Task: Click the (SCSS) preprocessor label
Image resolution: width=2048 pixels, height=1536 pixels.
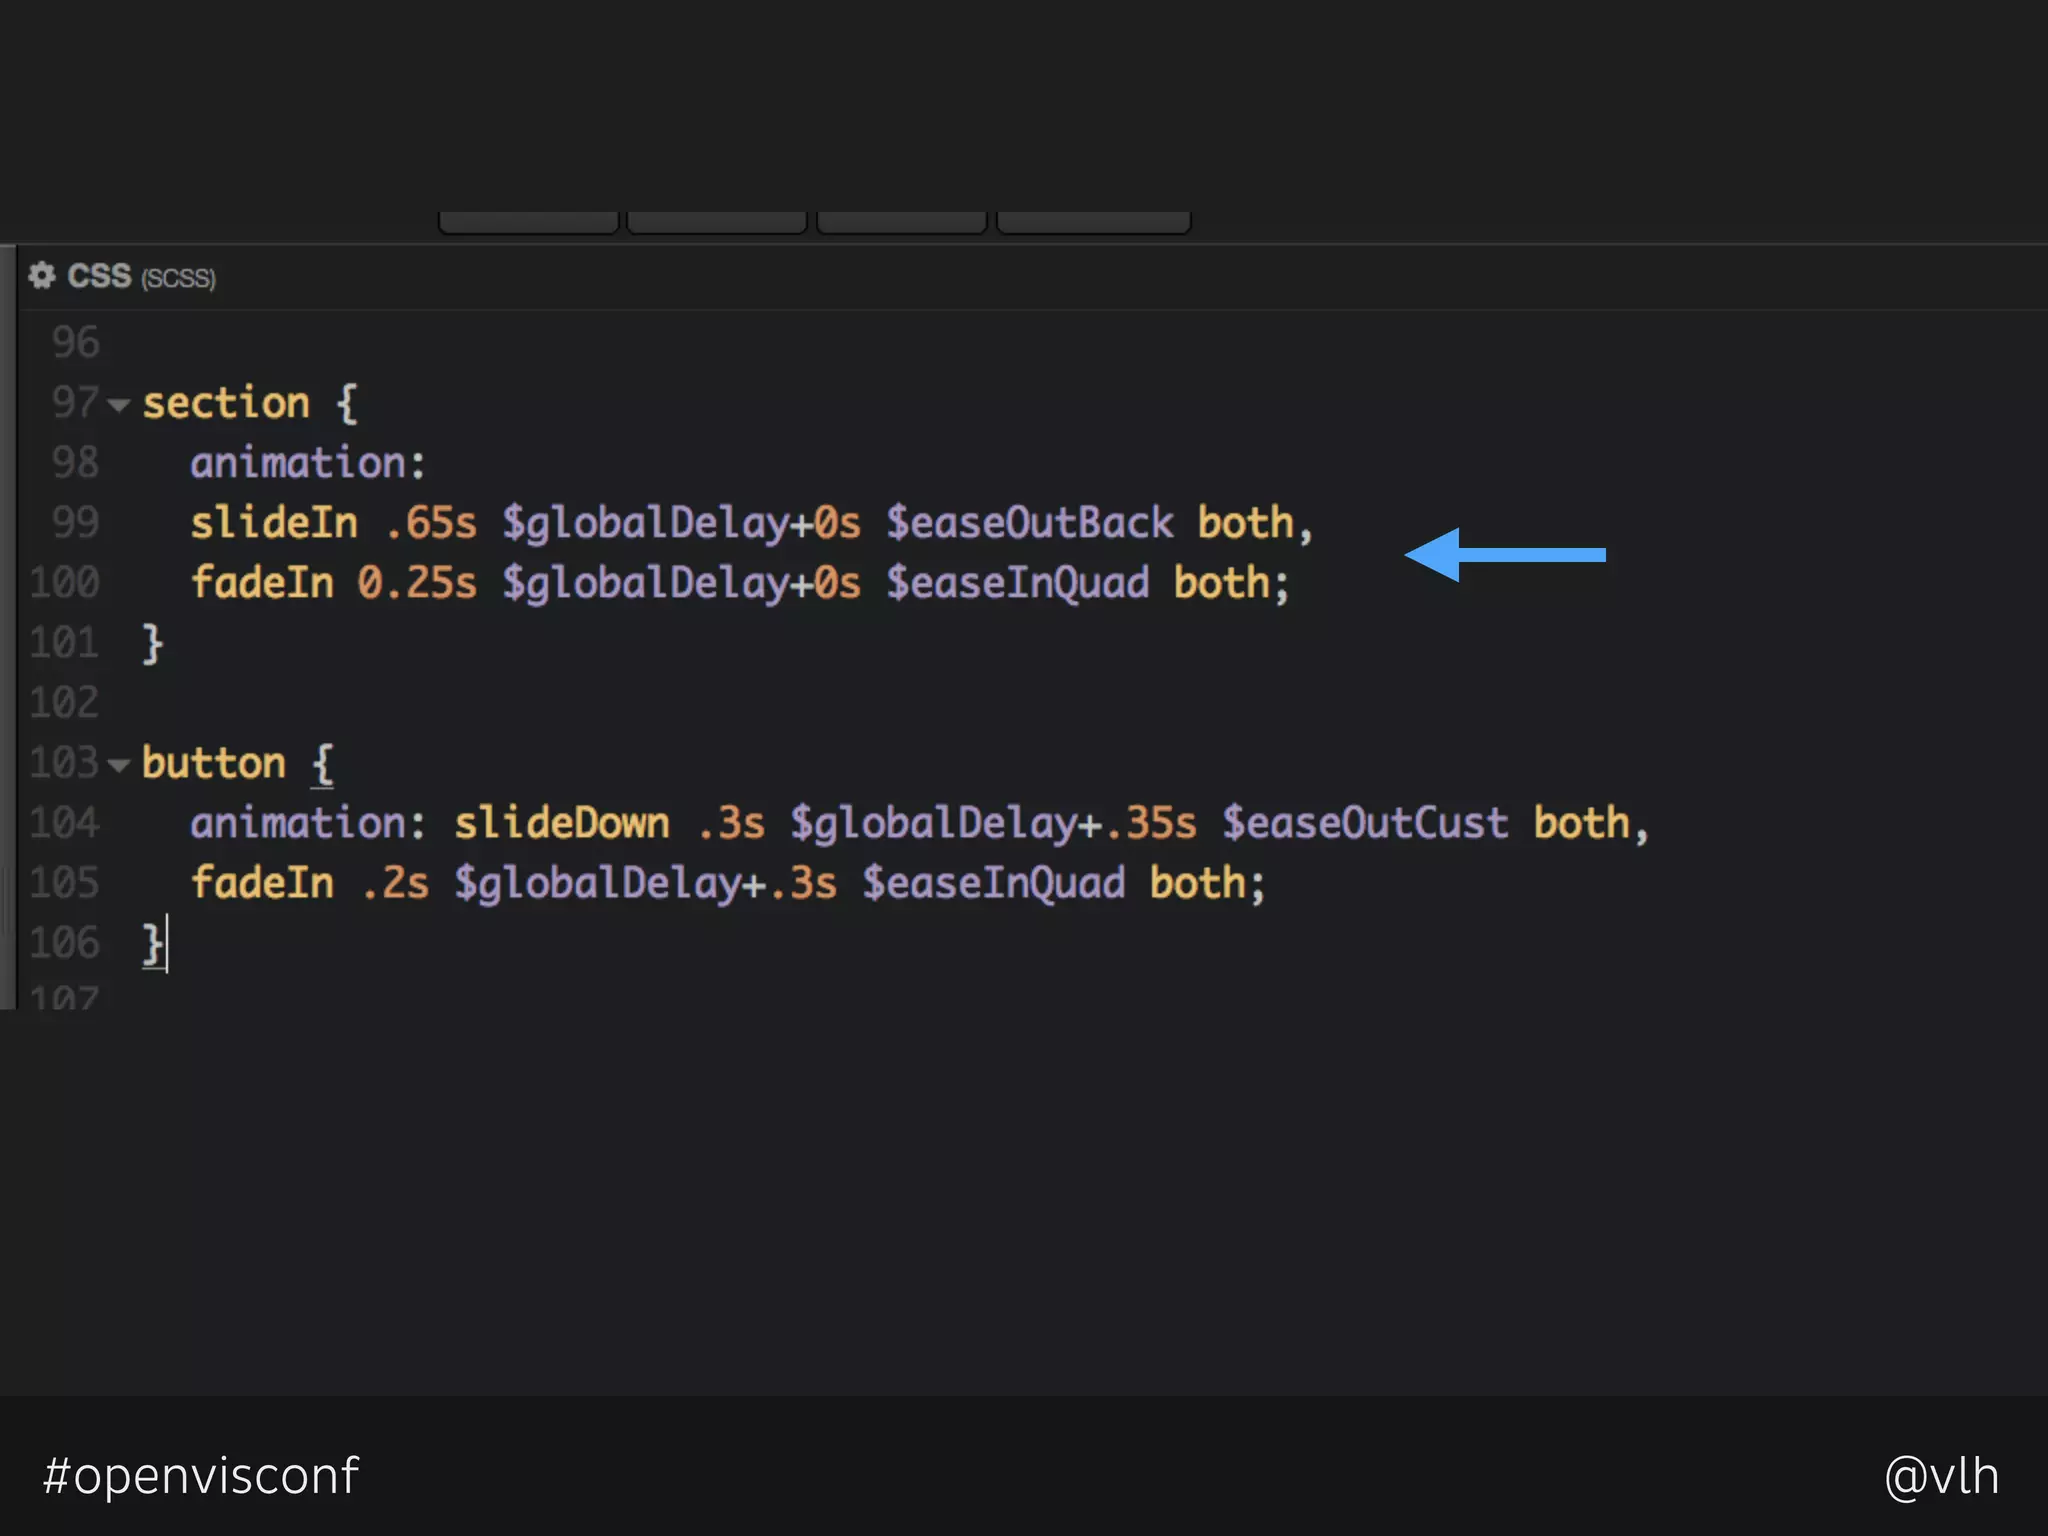Action: pos(178,278)
